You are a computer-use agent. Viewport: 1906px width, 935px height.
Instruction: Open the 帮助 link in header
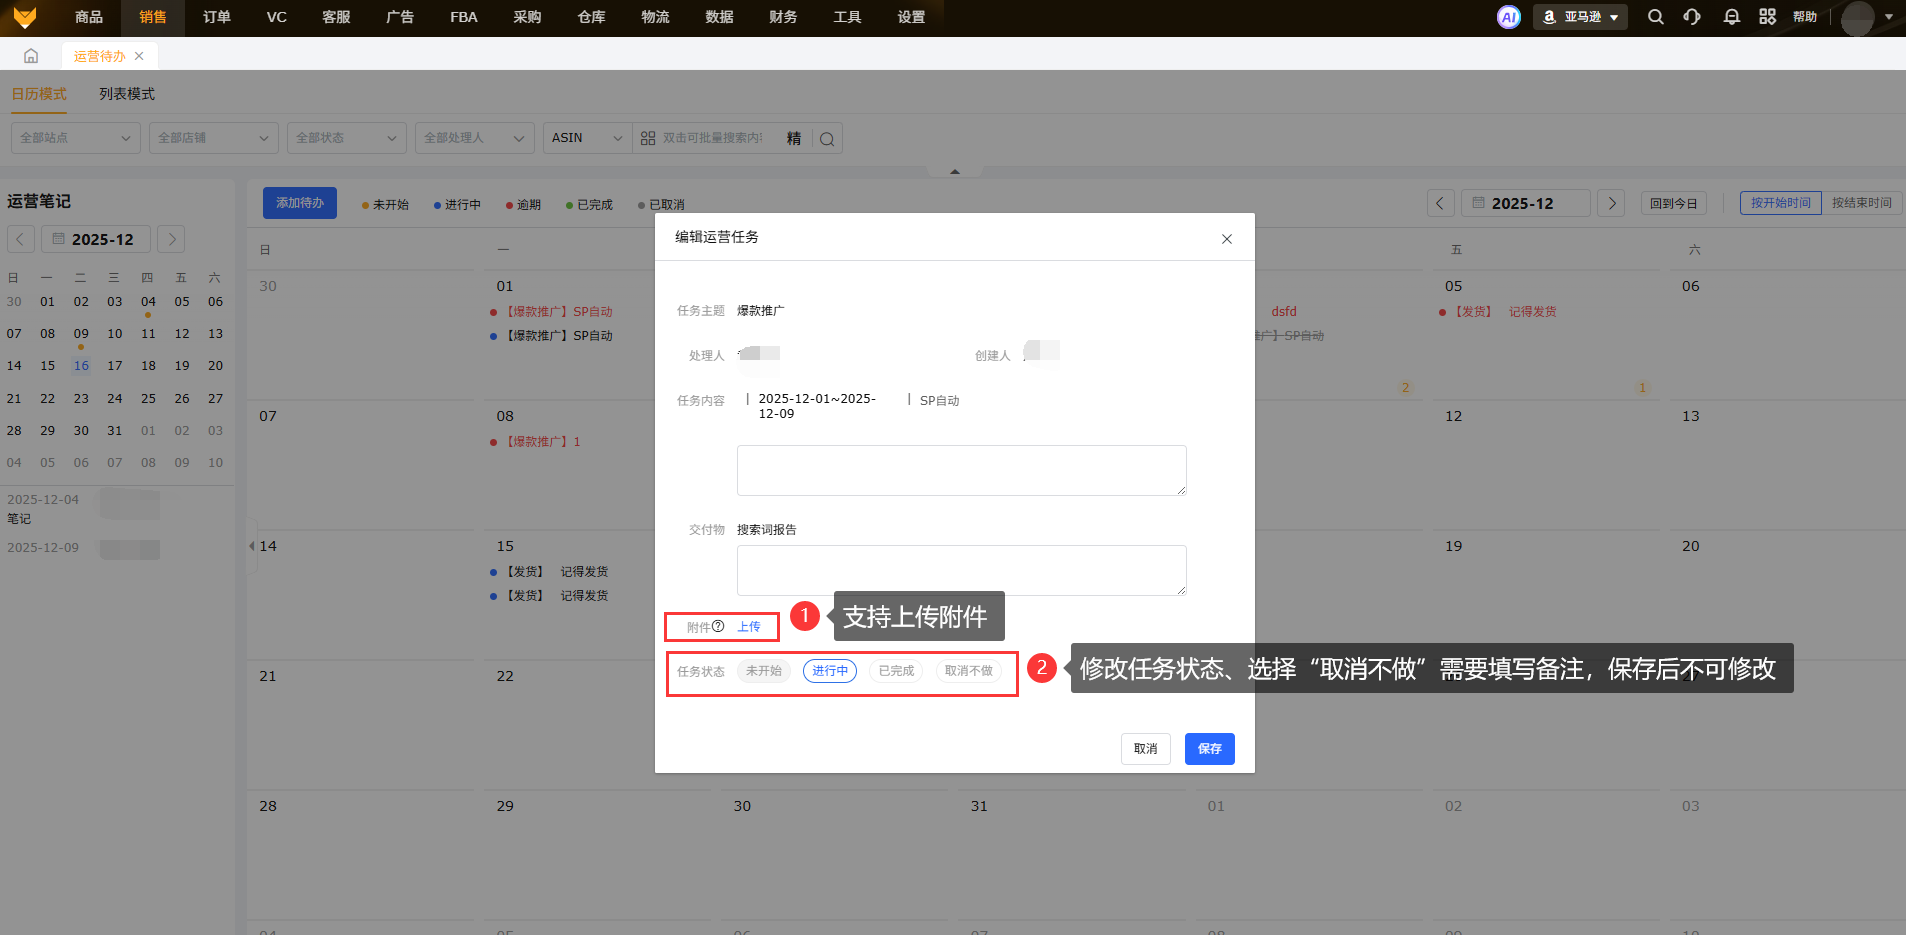[x=1805, y=17]
